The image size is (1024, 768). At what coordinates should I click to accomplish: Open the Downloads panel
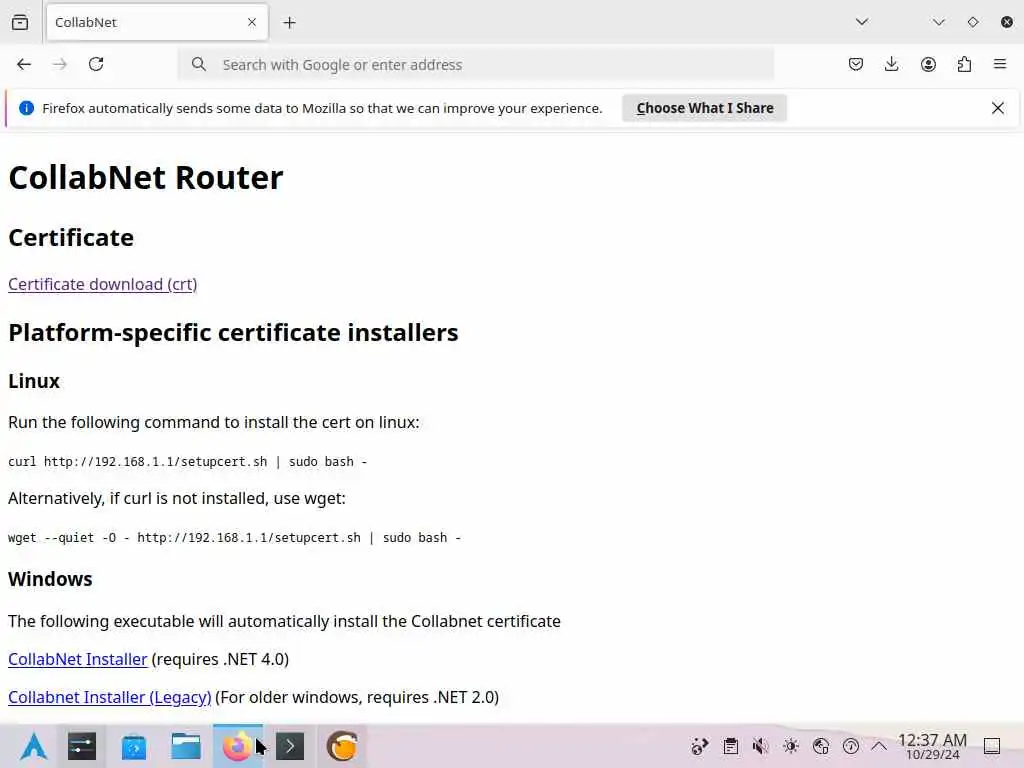pyautogui.click(x=891, y=64)
